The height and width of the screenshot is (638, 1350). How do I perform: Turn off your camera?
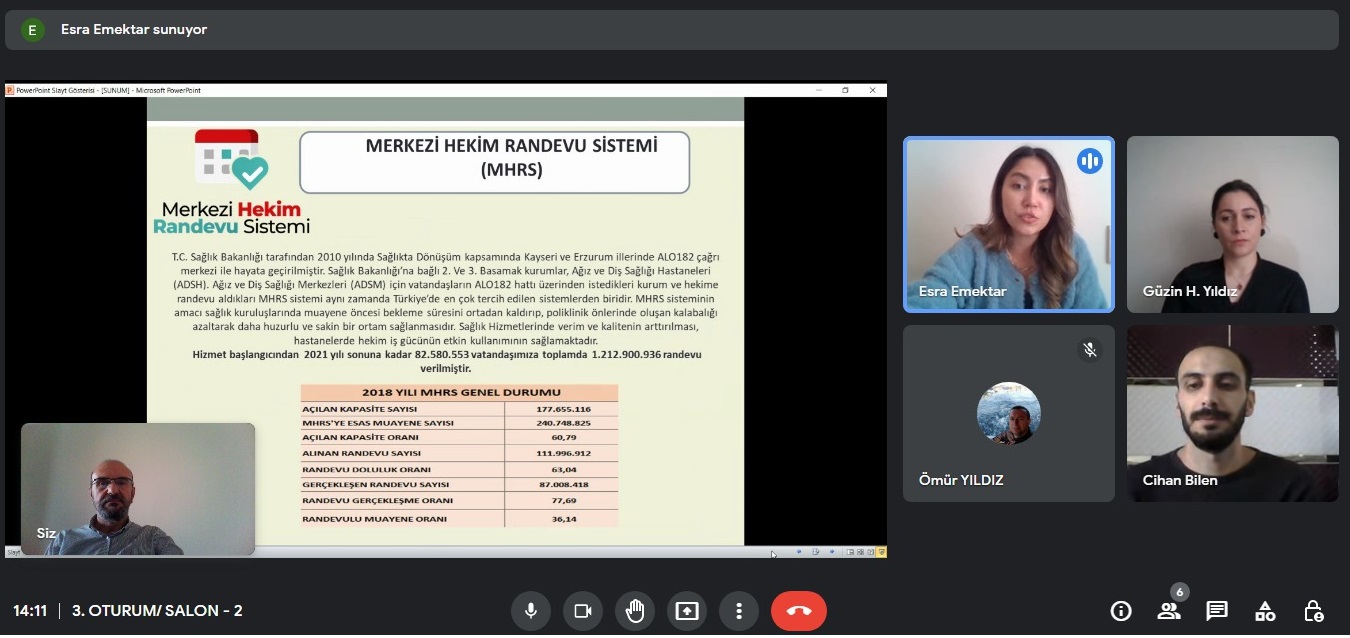(583, 611)
